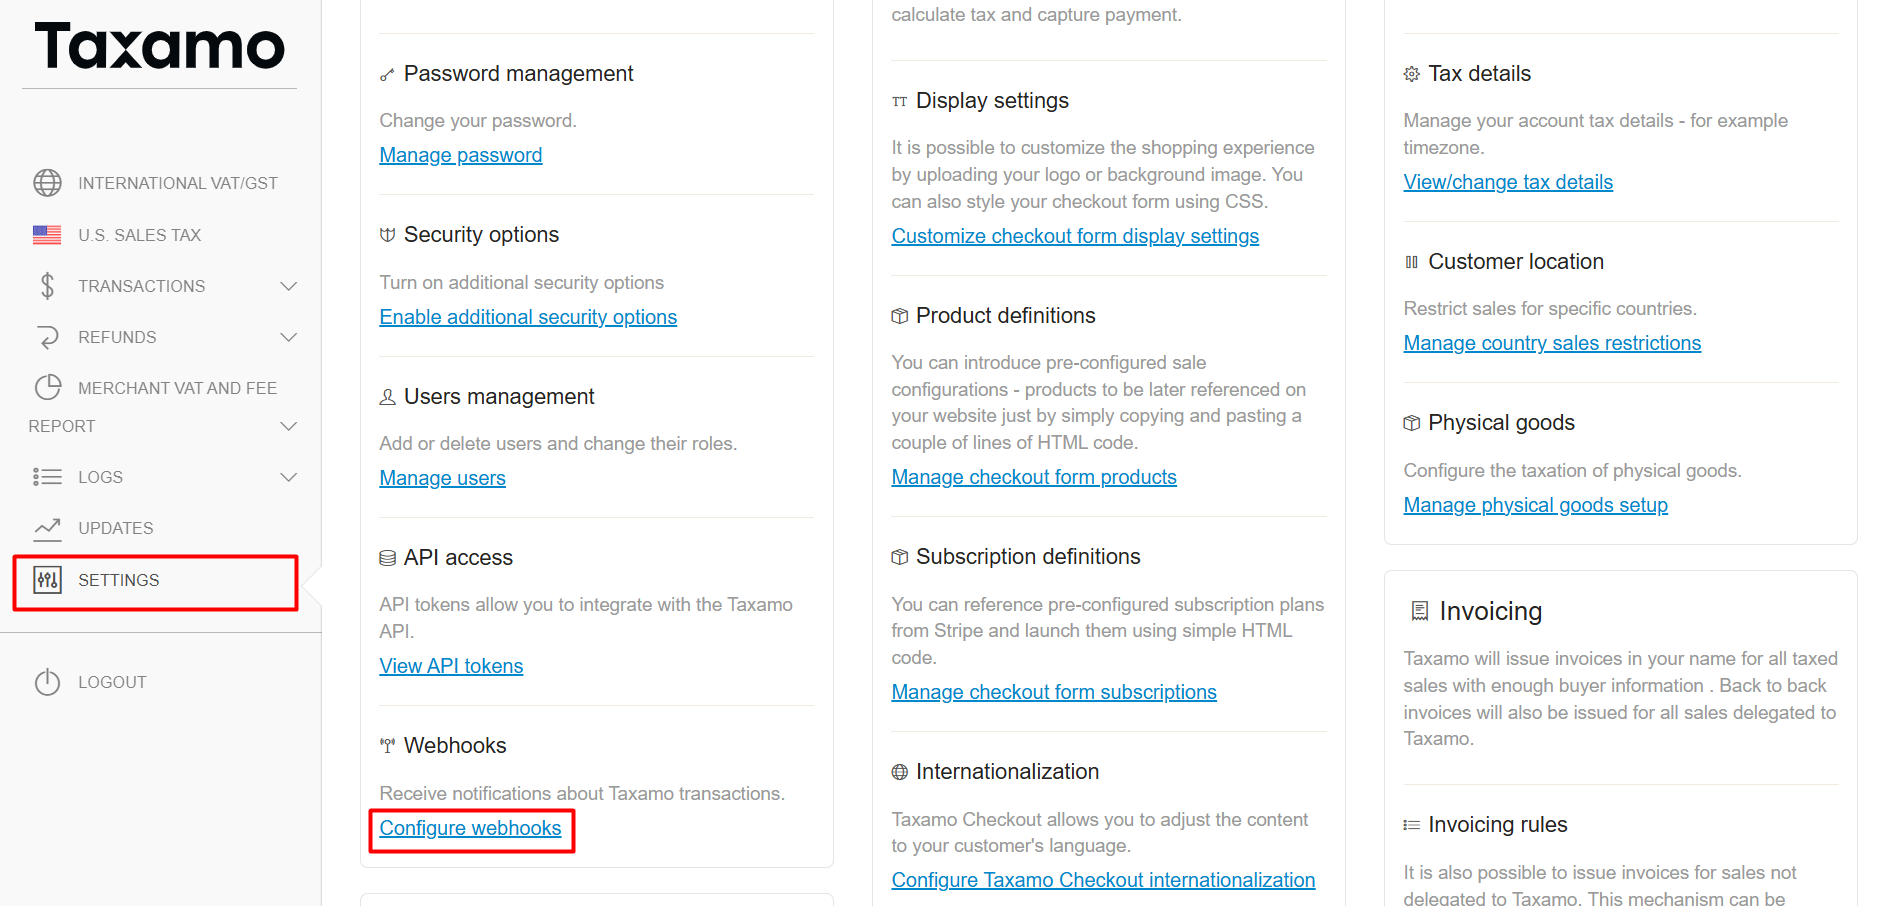
Task: Open Manage country sales restrictions link
Action: pos(1552,343)
